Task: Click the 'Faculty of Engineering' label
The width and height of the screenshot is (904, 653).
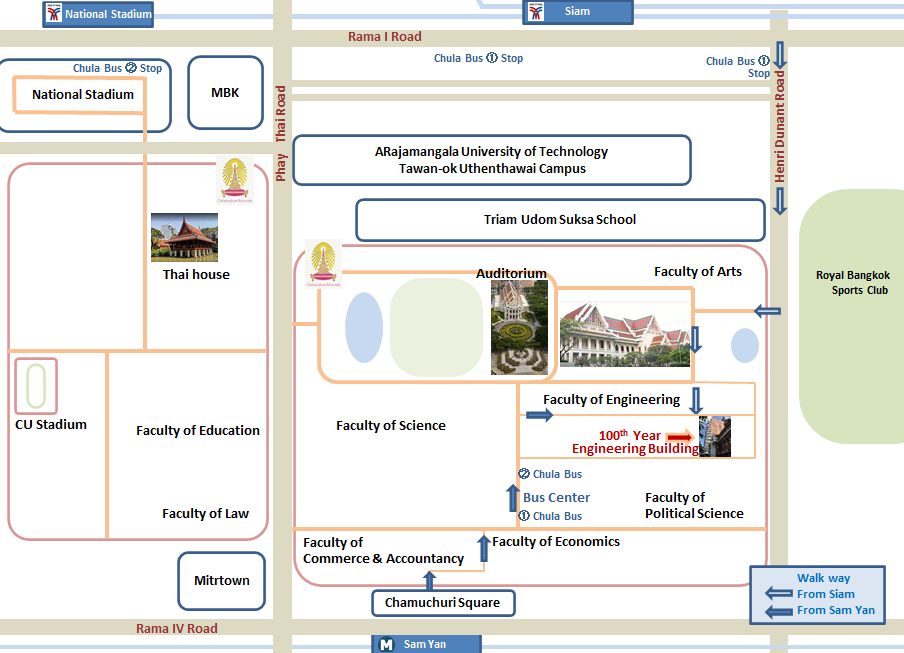Action: coord(612,399)
